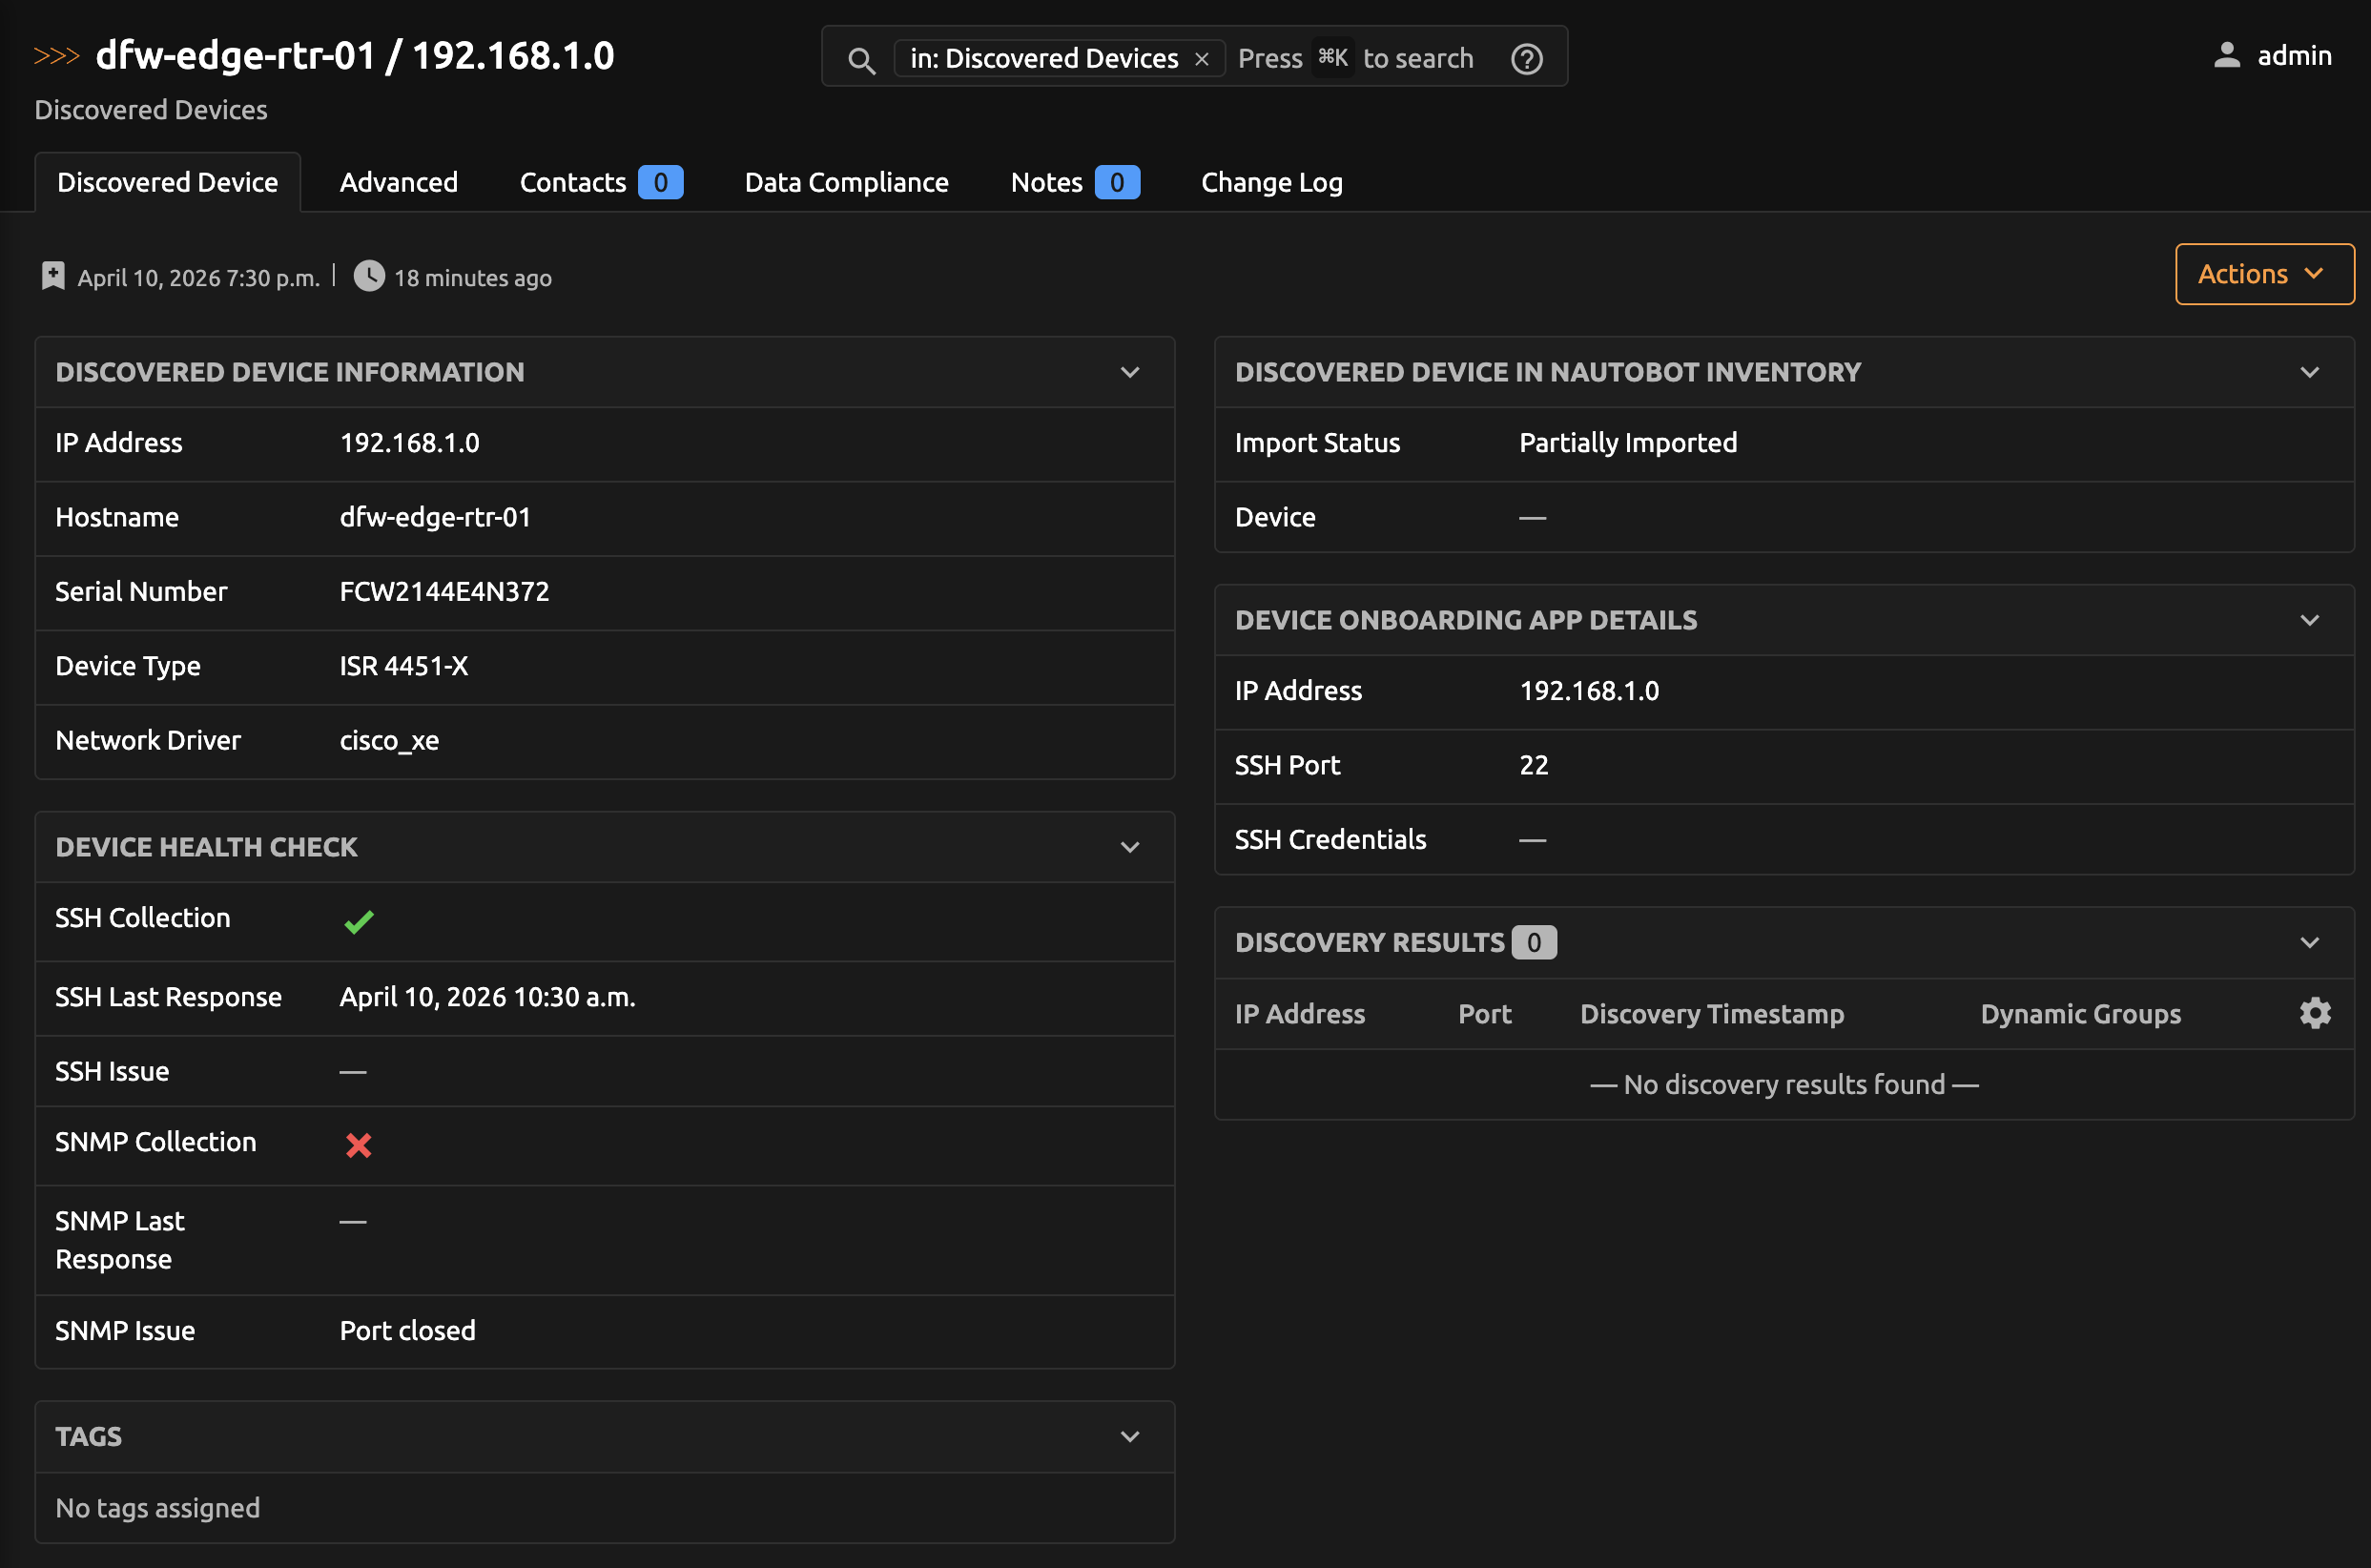The image size is (2371, 1568).
Task: Open the discovery results table gear settings
Action: [x=2314, y=1013]
